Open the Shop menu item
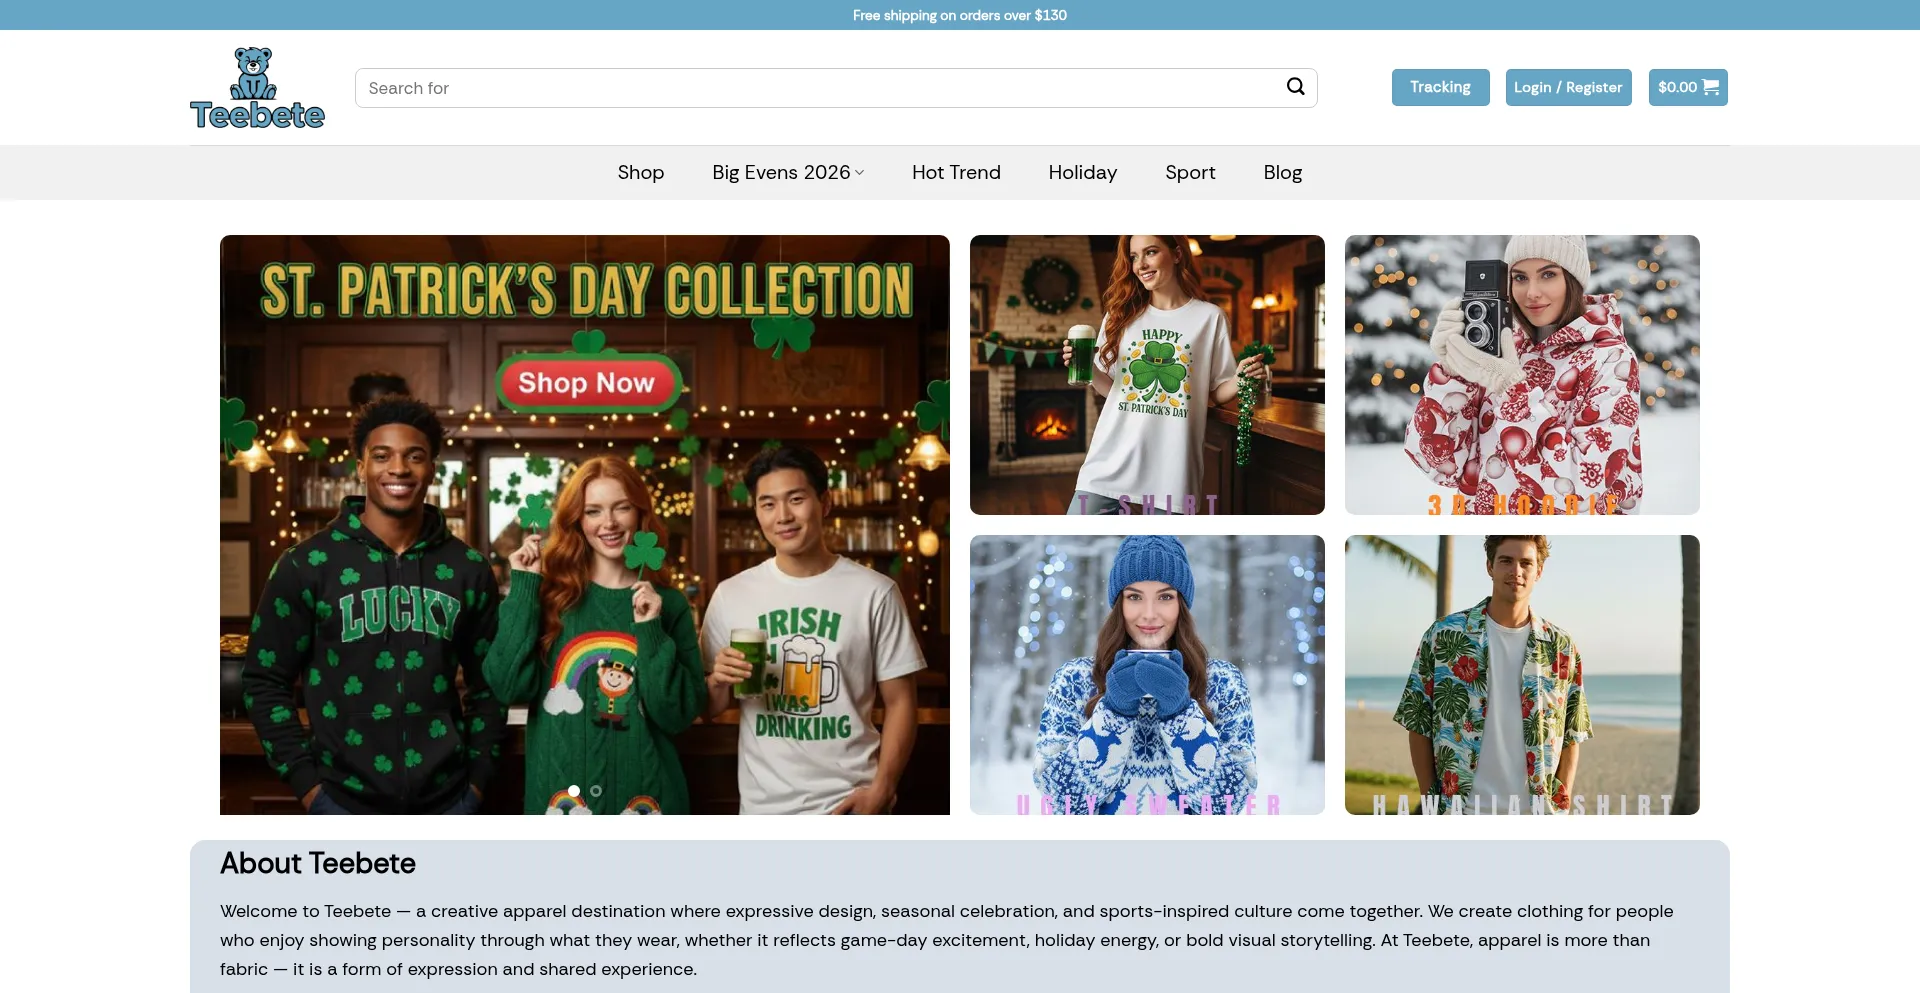Screen dimensions: 1920x993 coord(641,172)
